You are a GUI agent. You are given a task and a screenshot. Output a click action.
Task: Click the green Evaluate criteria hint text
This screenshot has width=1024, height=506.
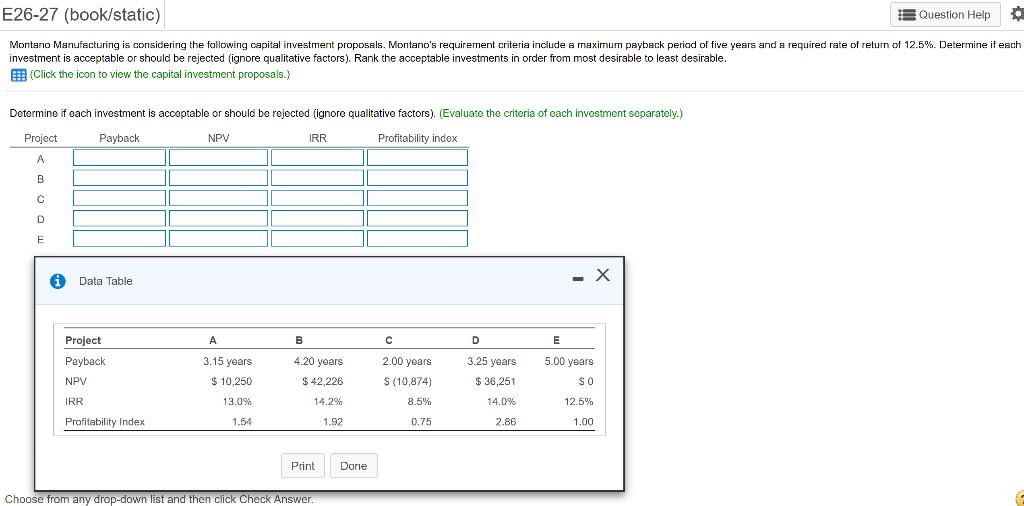coord(561,113)
